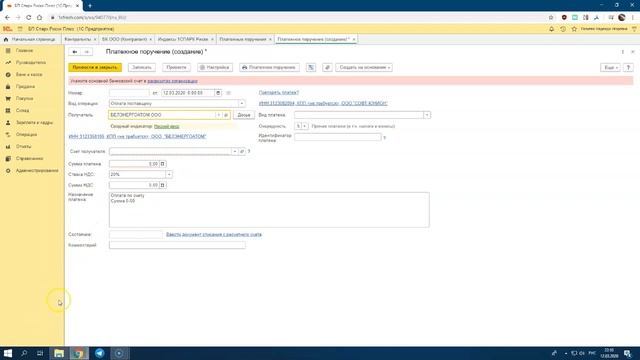Viewport: 640px width, 360px height.
Task: Switch to the "Платежные поручения" list tab
Action: point(242,39)
